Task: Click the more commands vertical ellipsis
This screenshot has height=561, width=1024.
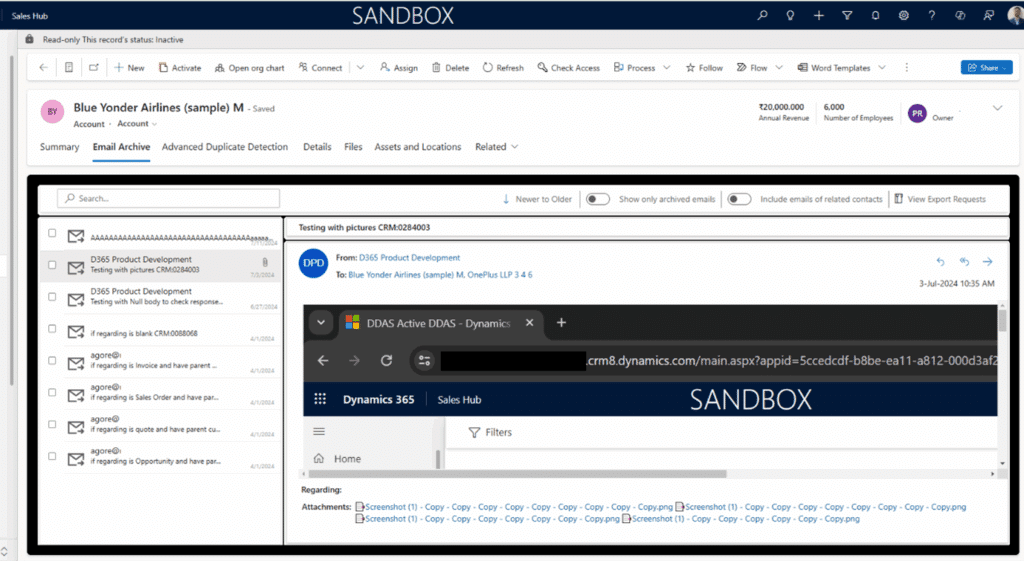Action: point(906,67)
